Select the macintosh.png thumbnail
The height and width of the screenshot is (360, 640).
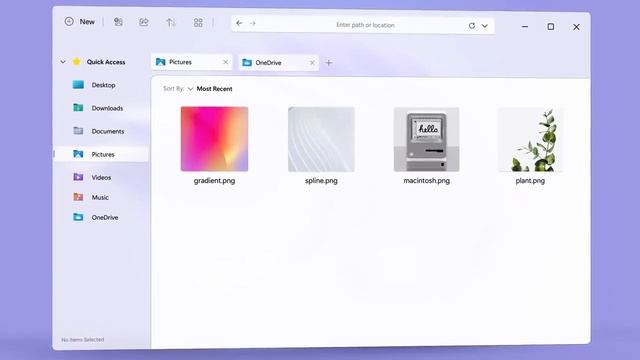(x=427, y=139)
